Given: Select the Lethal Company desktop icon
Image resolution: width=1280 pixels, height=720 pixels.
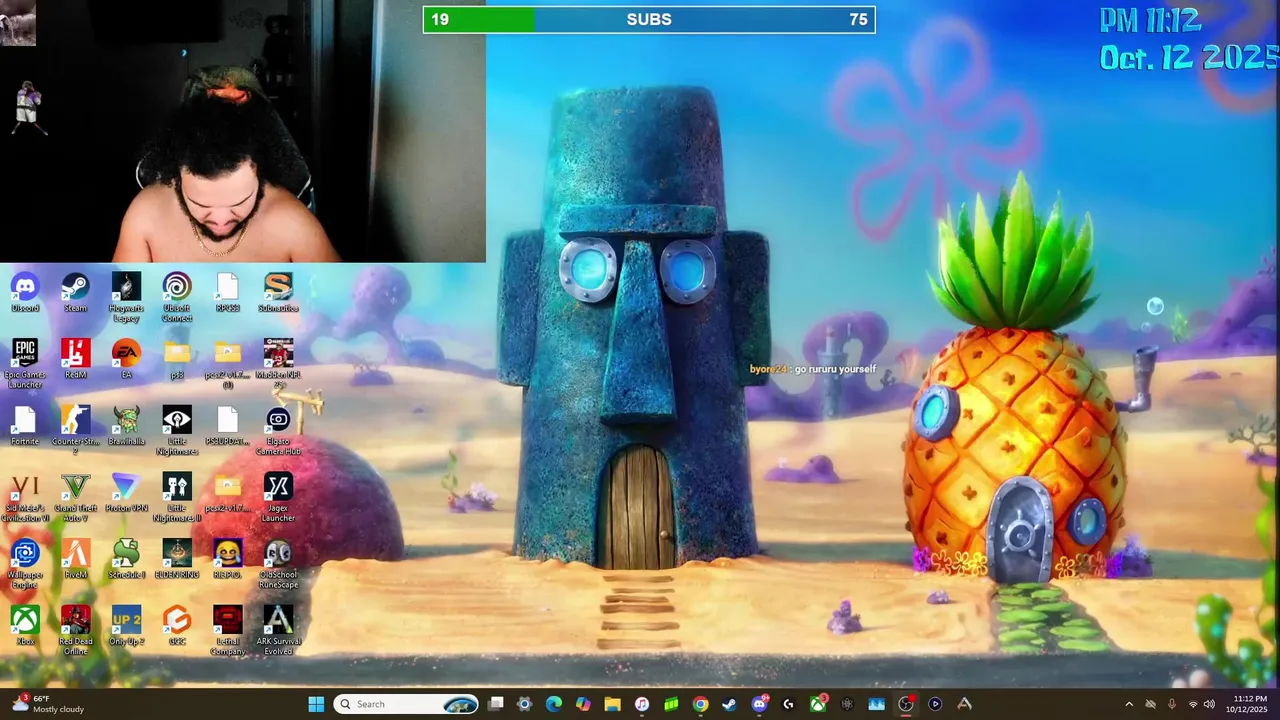Looking at the screenshot, I should tap(227, 630).
